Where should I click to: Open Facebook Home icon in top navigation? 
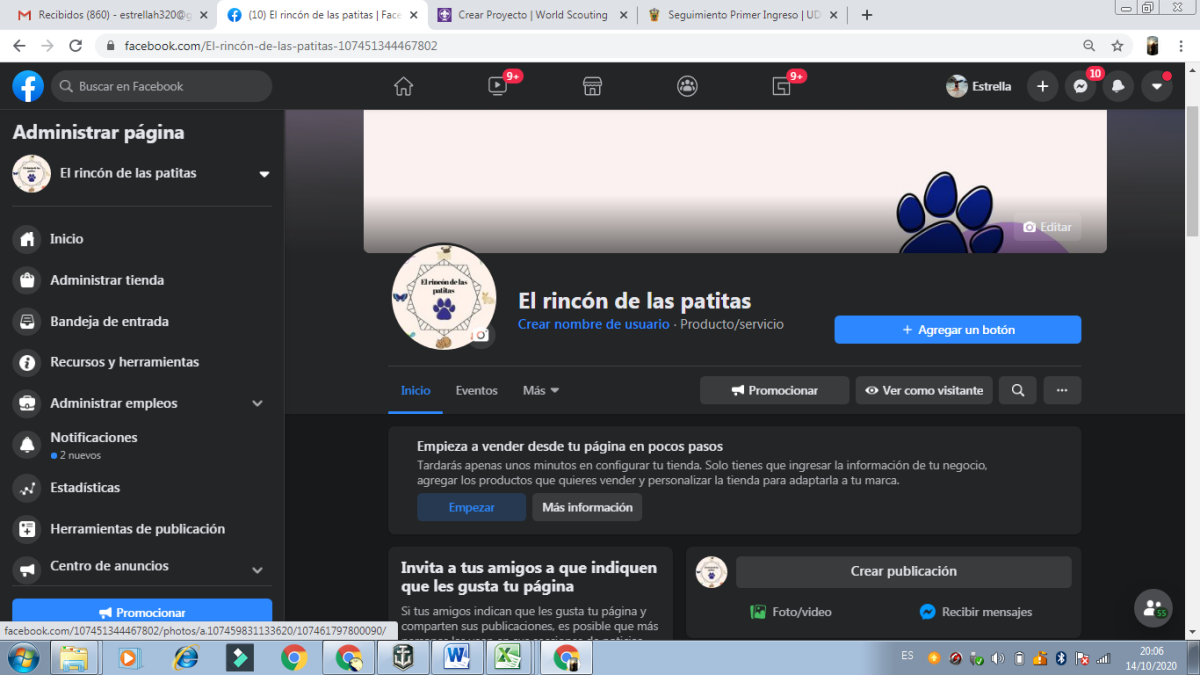(x=403, y=86)
